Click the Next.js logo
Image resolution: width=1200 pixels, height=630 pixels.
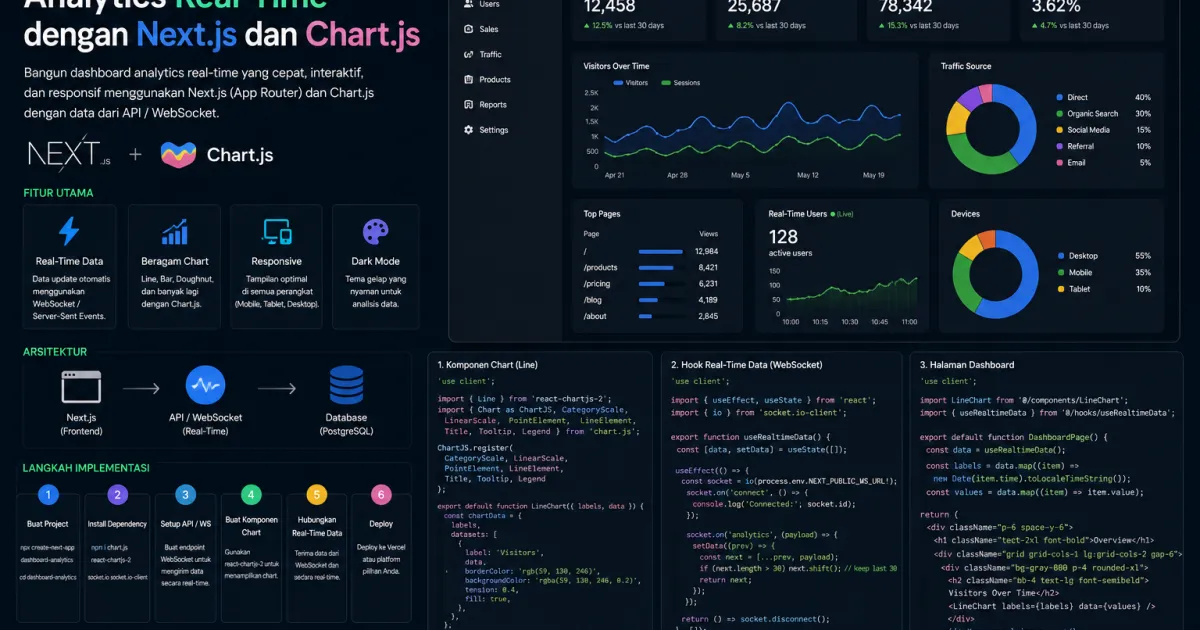click(x=69, y=153)
